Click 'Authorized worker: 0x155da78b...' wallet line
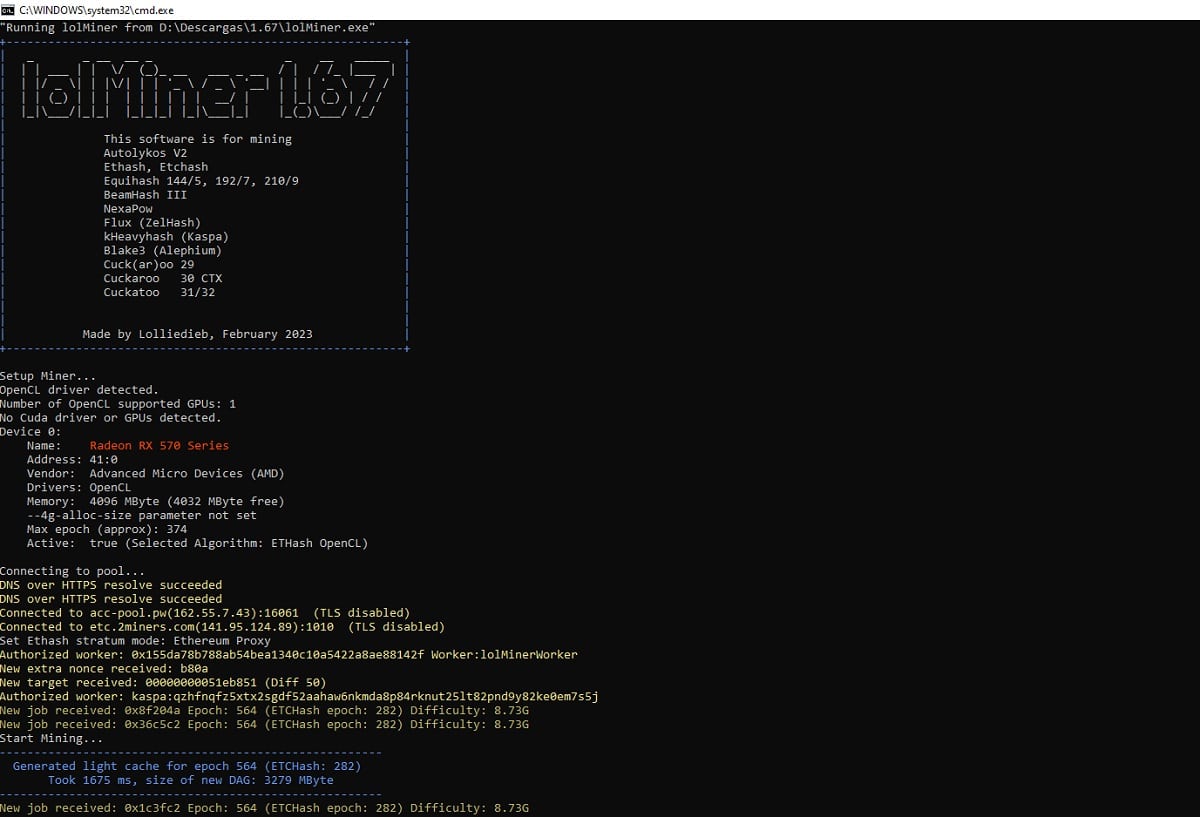 (288, 655)
